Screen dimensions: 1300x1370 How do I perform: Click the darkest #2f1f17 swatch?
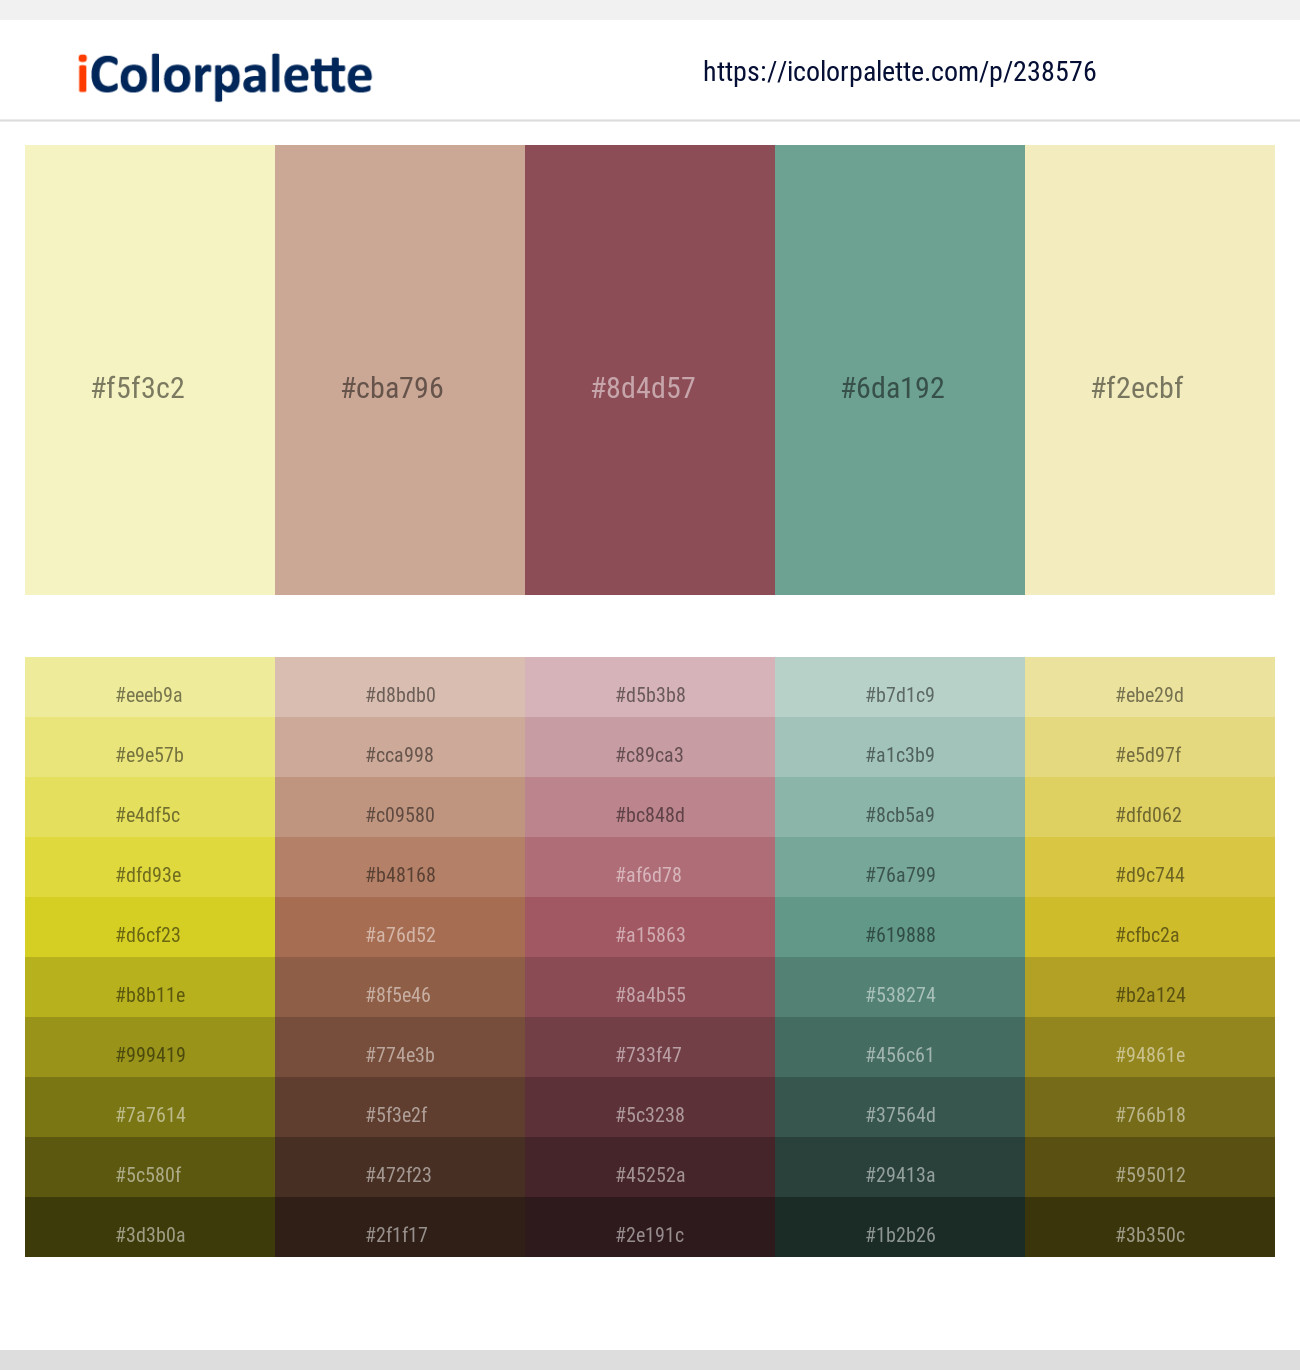pyautogui.click(x=399, y=1235)
